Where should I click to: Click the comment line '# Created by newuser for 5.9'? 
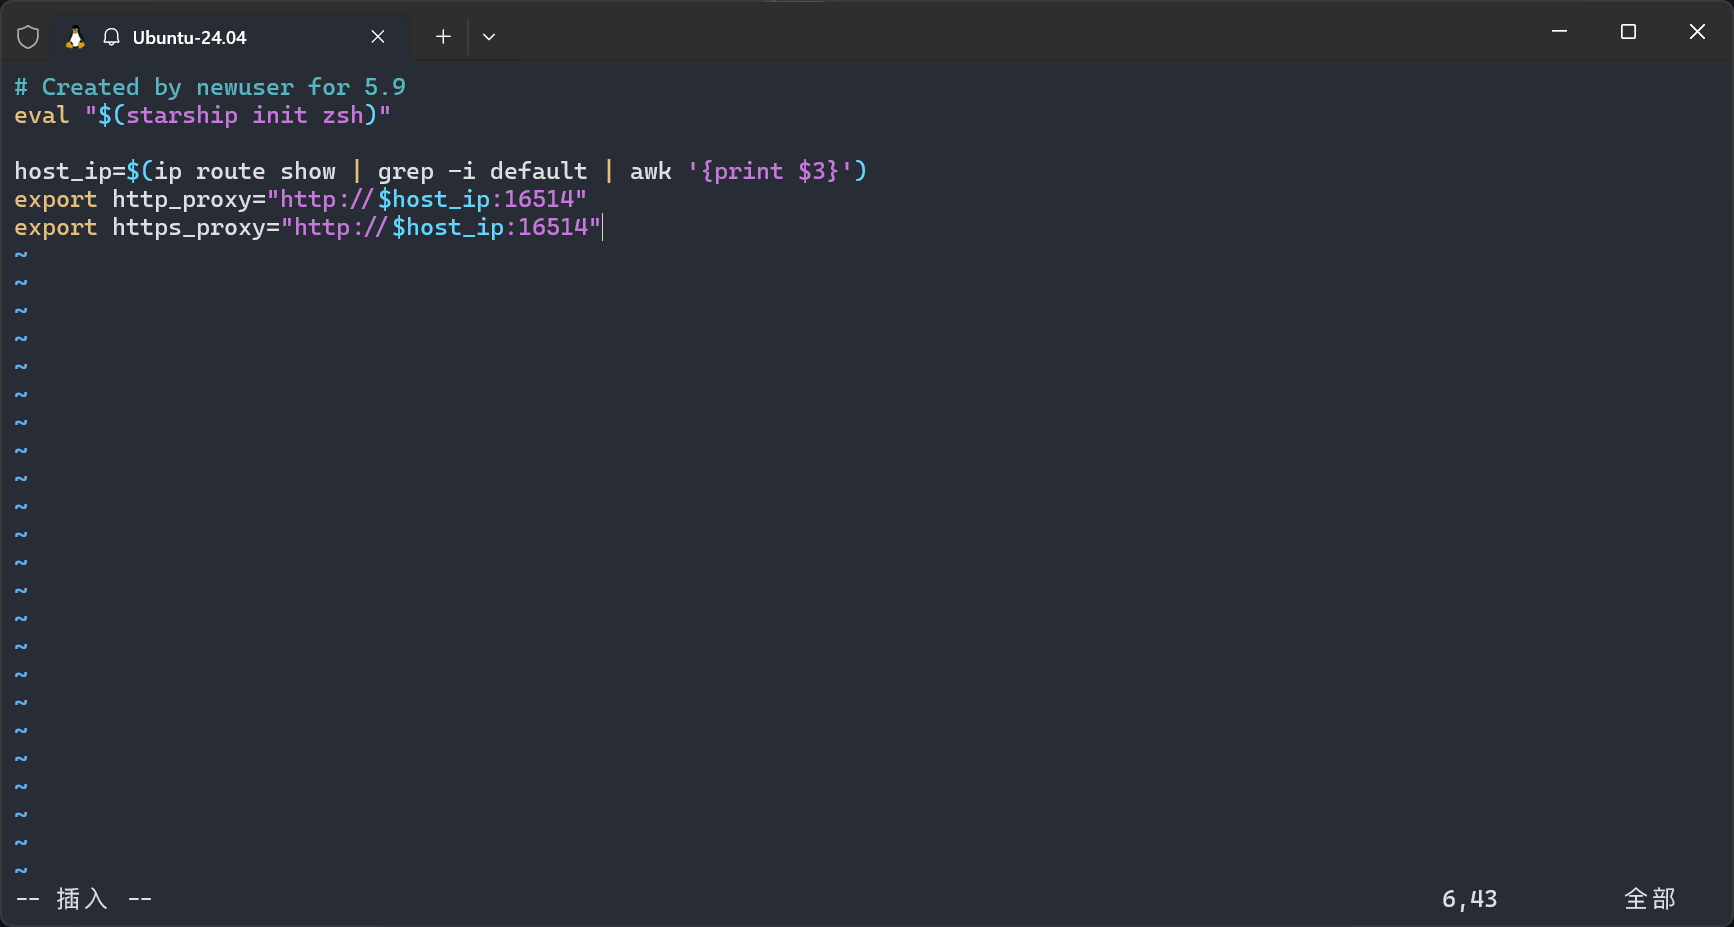pos(210,87)
